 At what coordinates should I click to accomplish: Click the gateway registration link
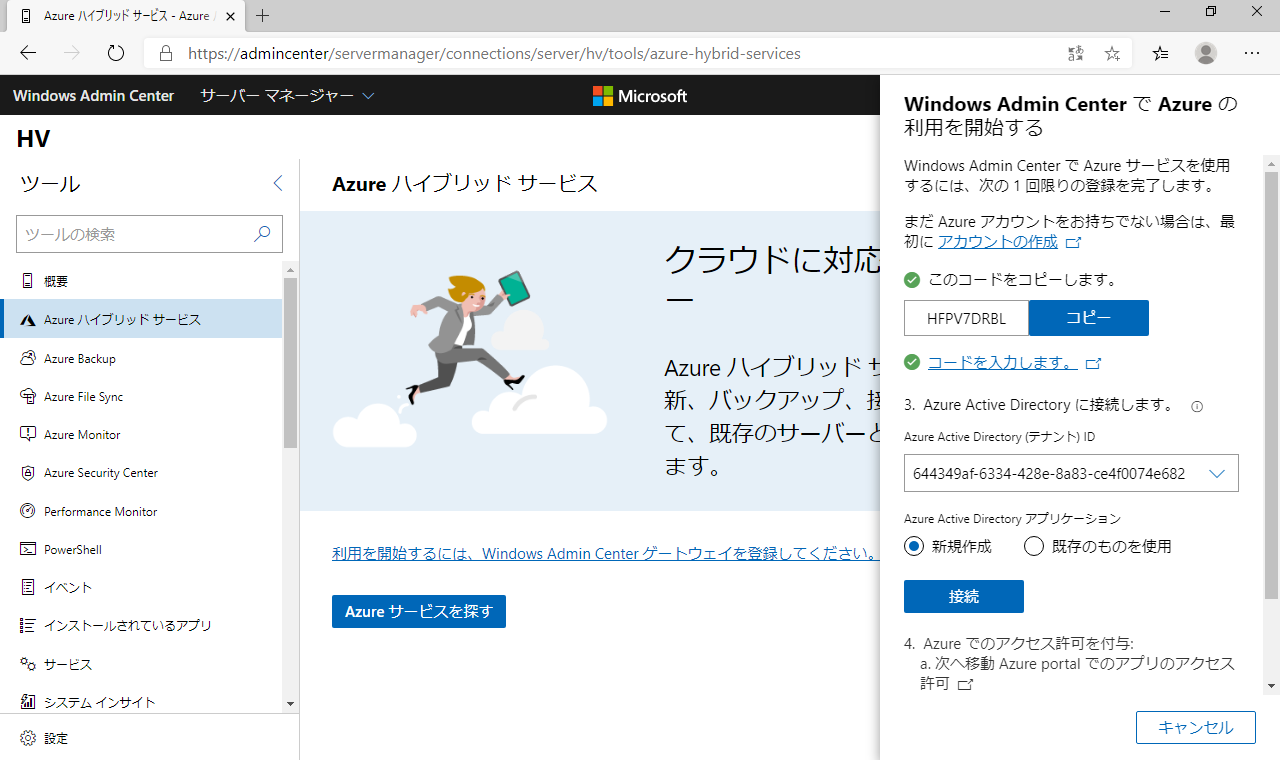605,553
